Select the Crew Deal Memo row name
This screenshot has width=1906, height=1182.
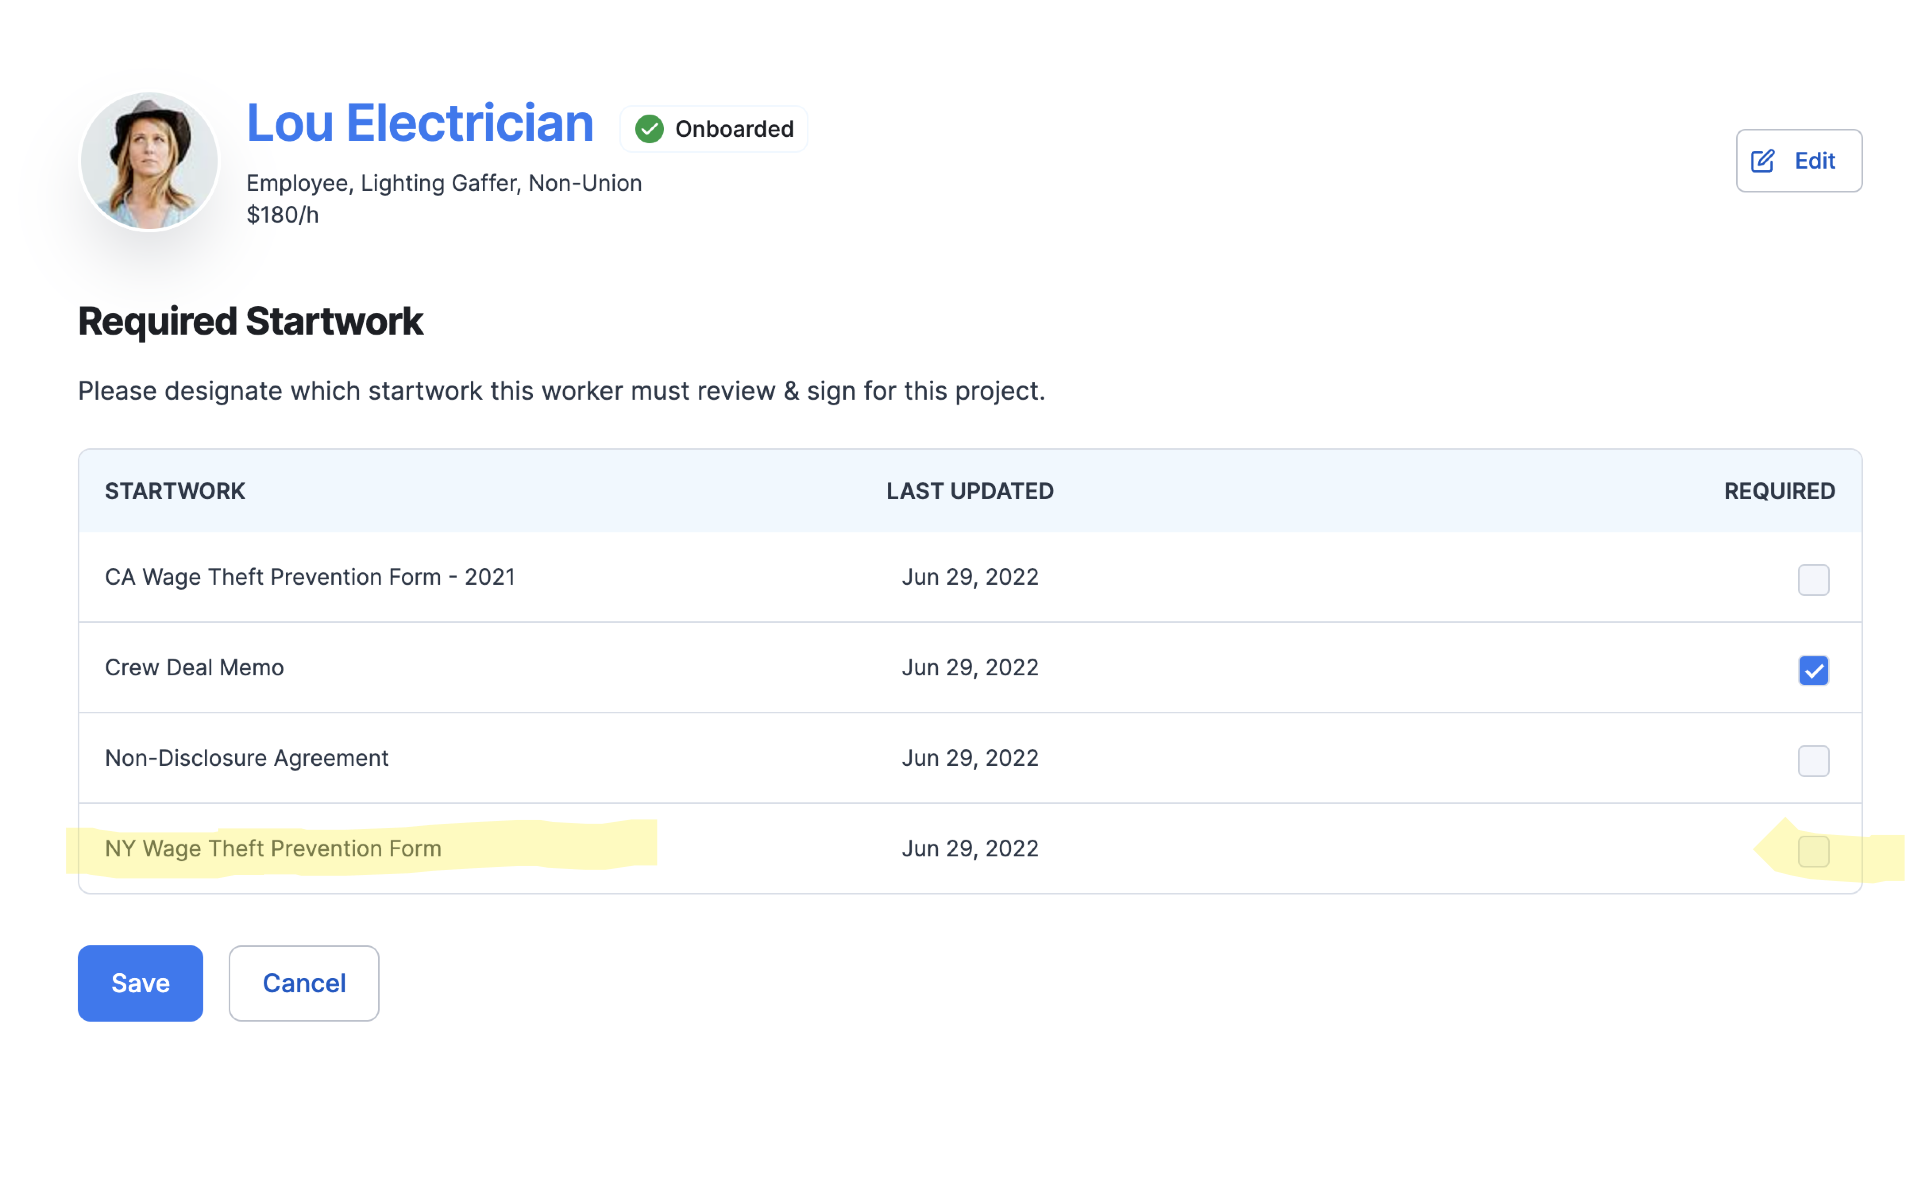[194, 667]
